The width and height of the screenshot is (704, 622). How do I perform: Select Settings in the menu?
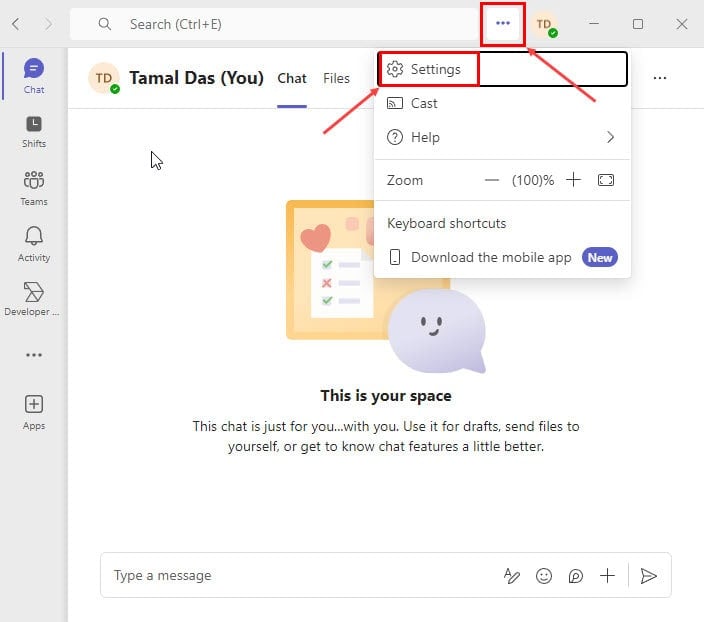click(x=502, y=69)
